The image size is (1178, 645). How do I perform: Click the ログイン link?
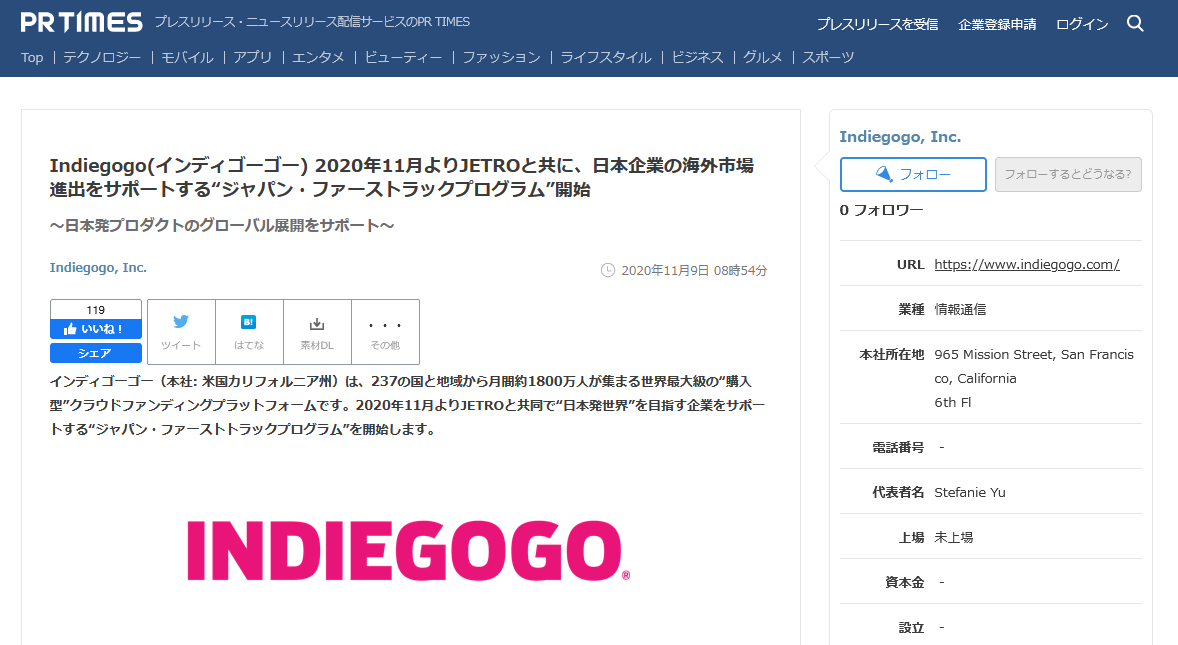1082,24
